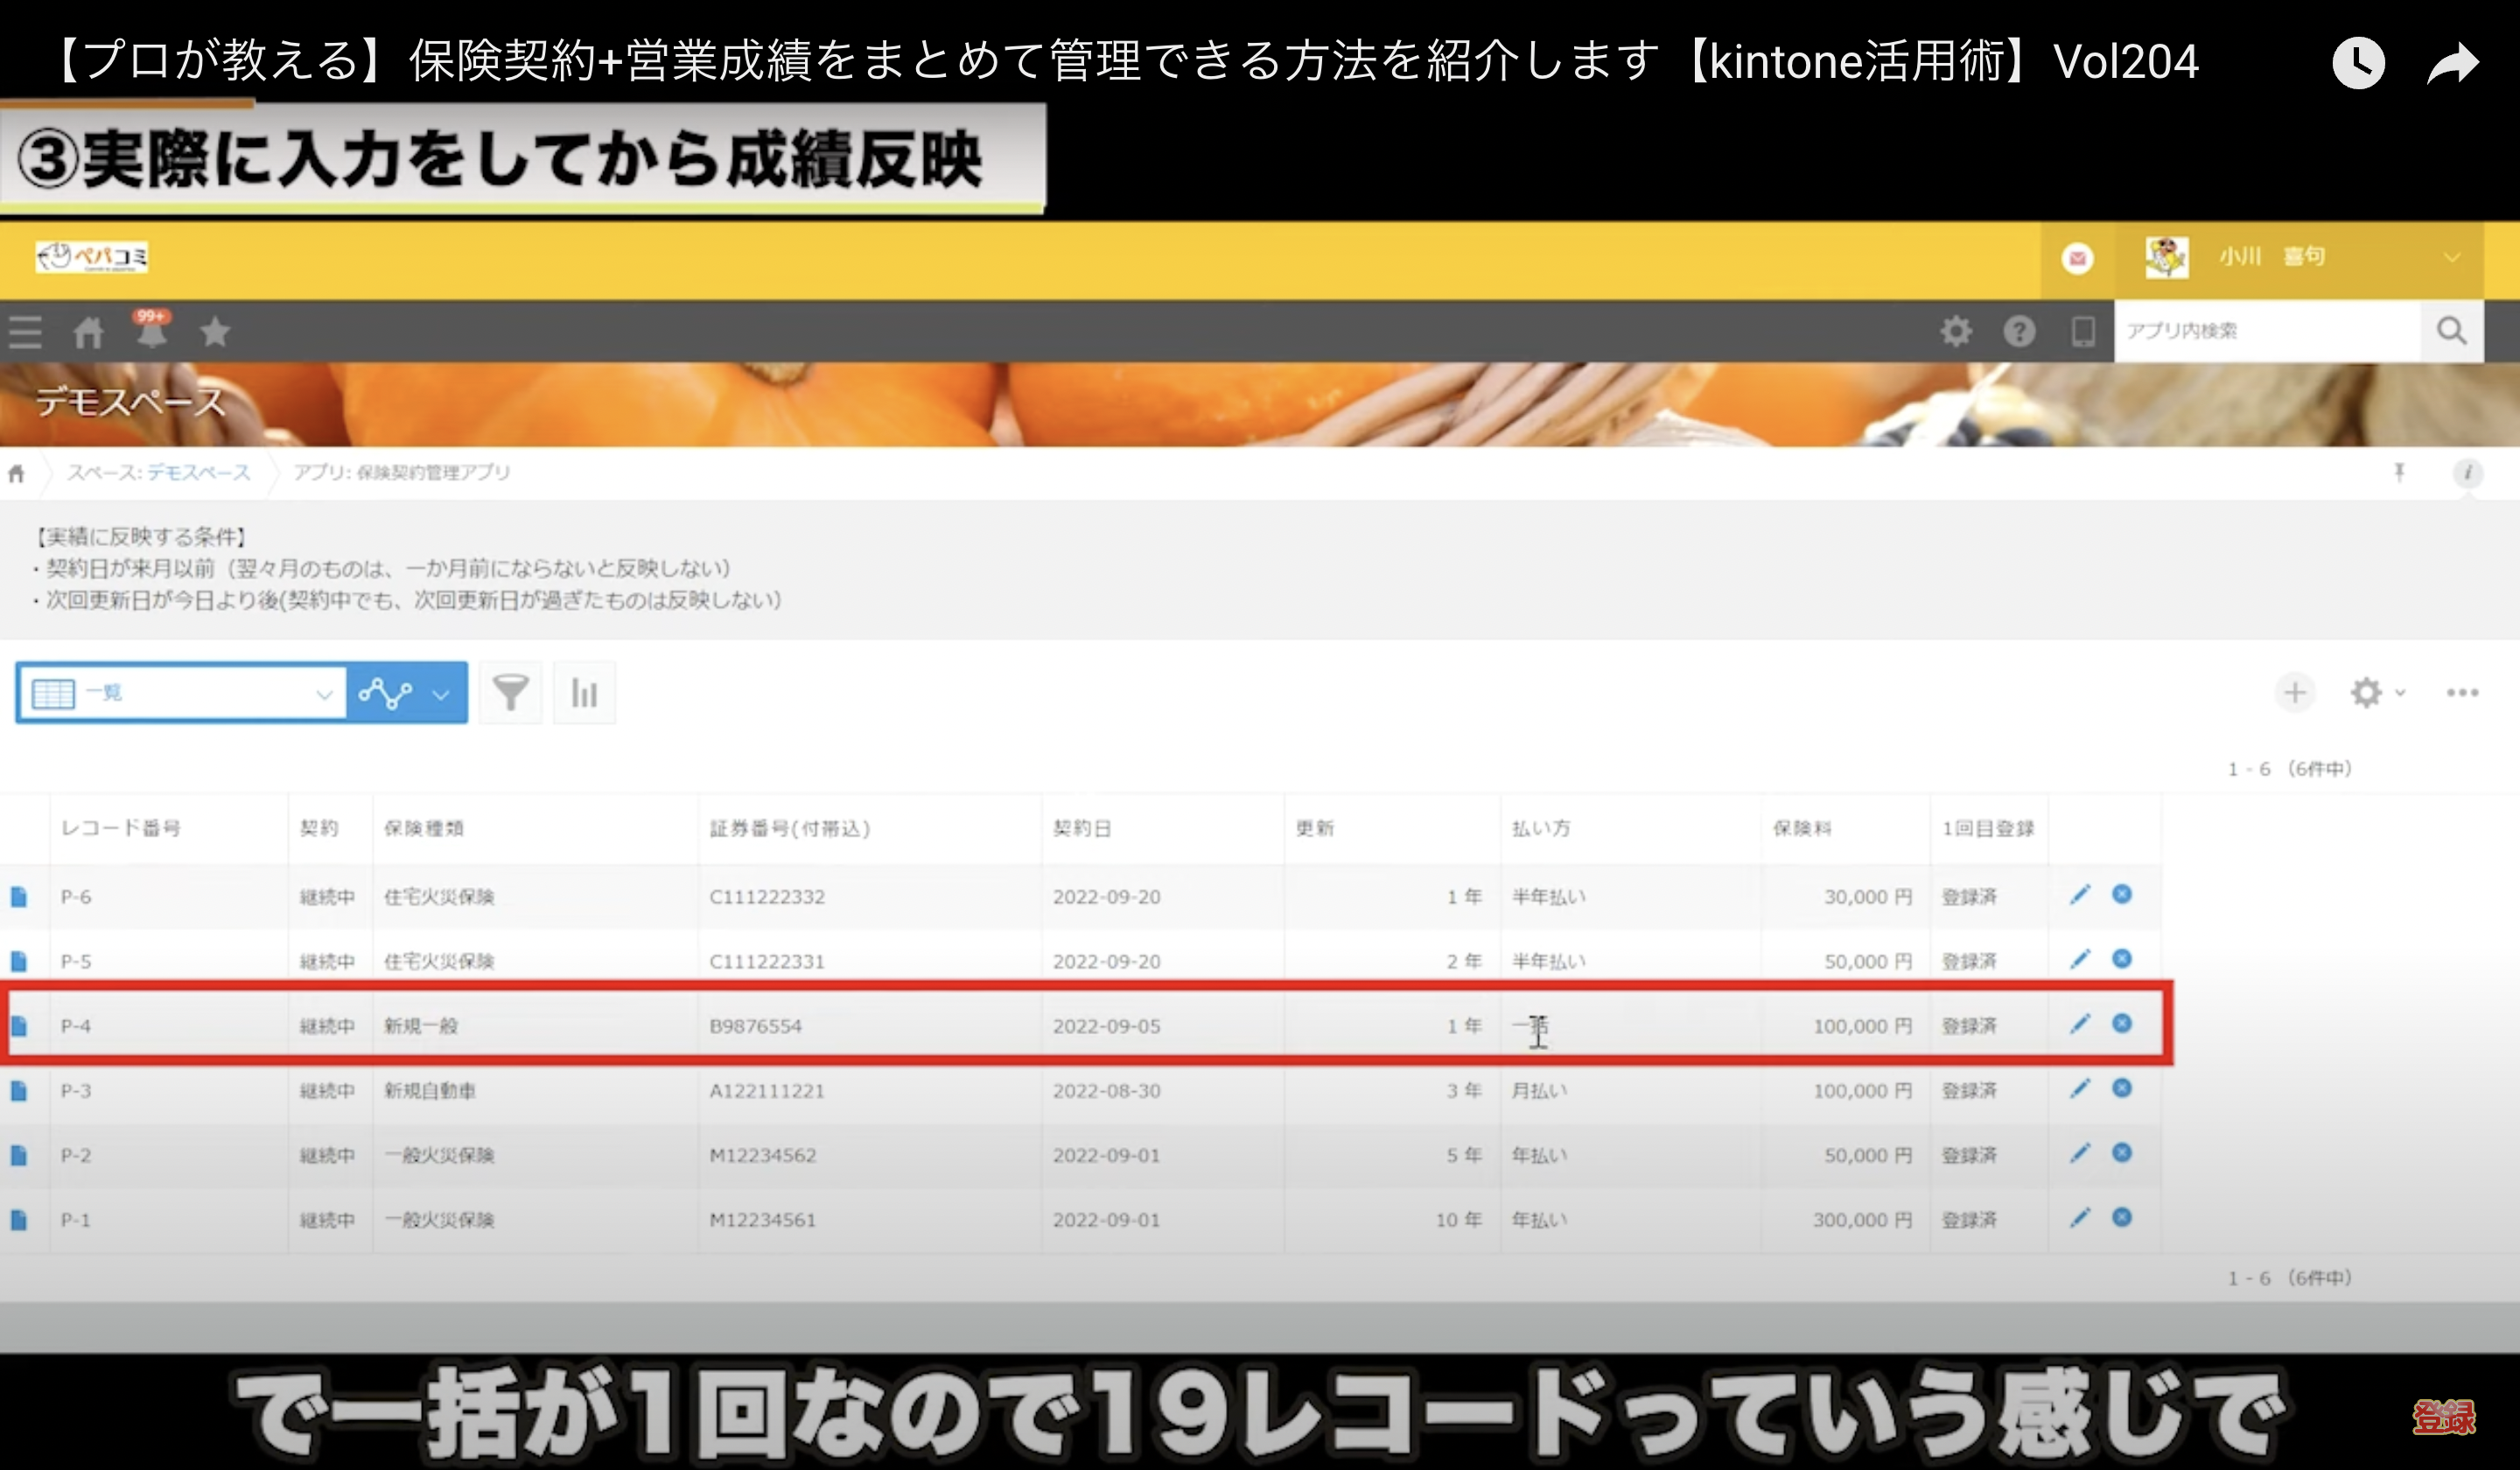Open the filter funnel icon

(510, 692)
